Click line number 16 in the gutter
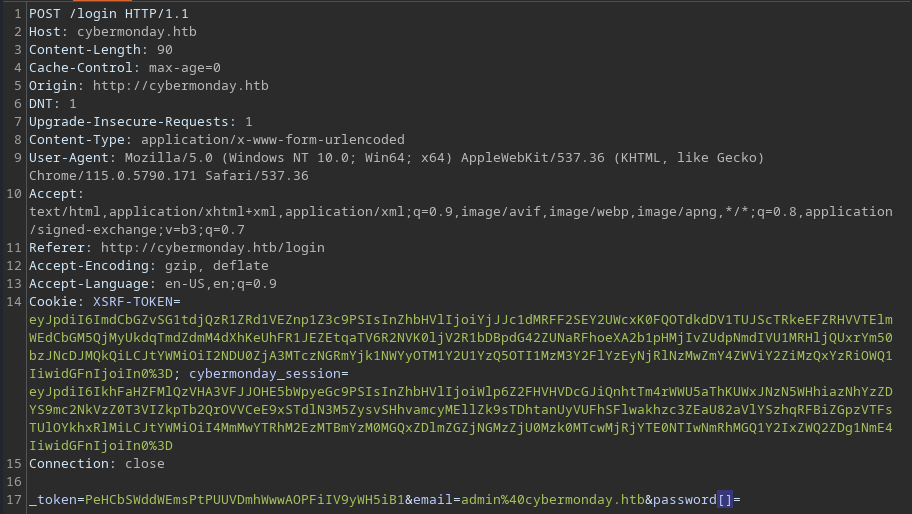Screen dimensions: 912x514 point(14,482)
